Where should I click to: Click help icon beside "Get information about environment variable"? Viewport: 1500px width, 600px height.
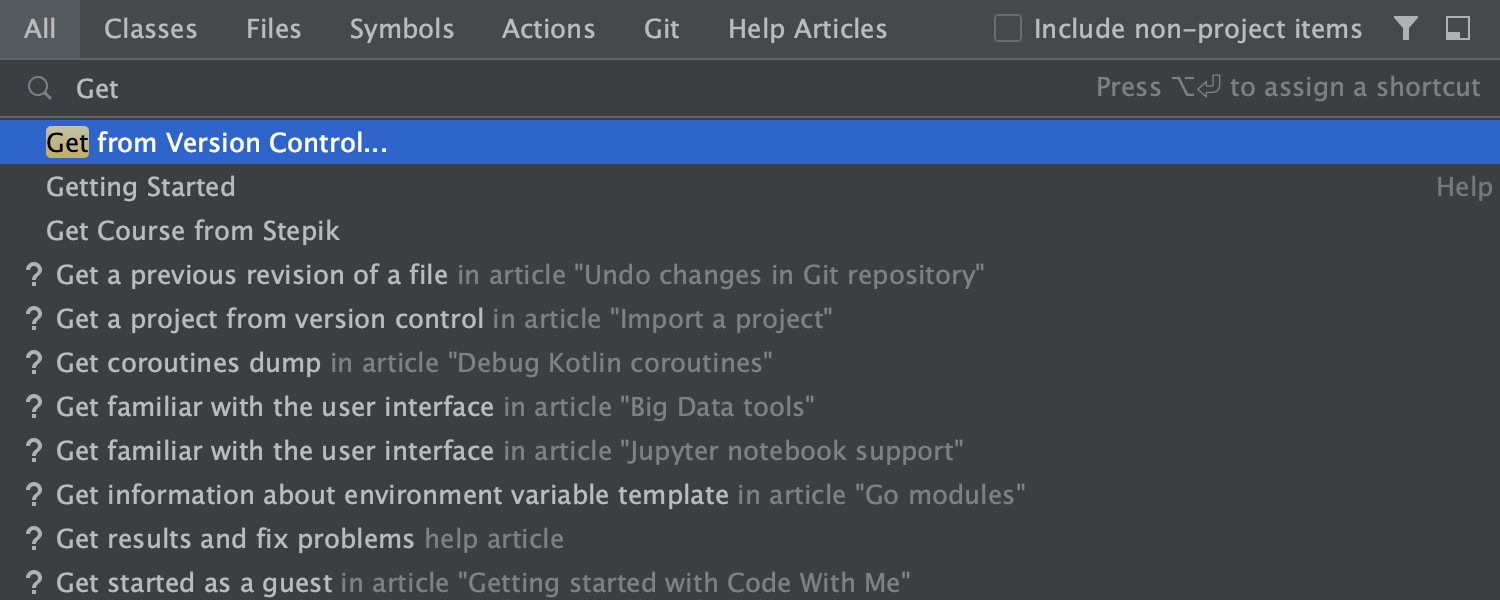tap(35, 495)
